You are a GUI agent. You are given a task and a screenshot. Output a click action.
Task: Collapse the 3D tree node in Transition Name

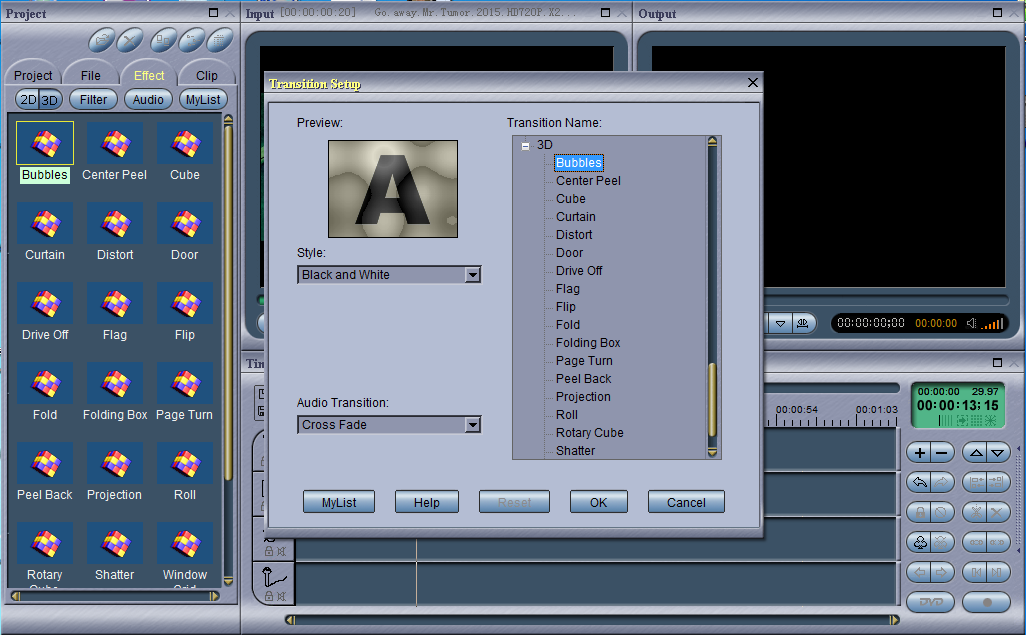pyautogui.click(x=525, y=146)
